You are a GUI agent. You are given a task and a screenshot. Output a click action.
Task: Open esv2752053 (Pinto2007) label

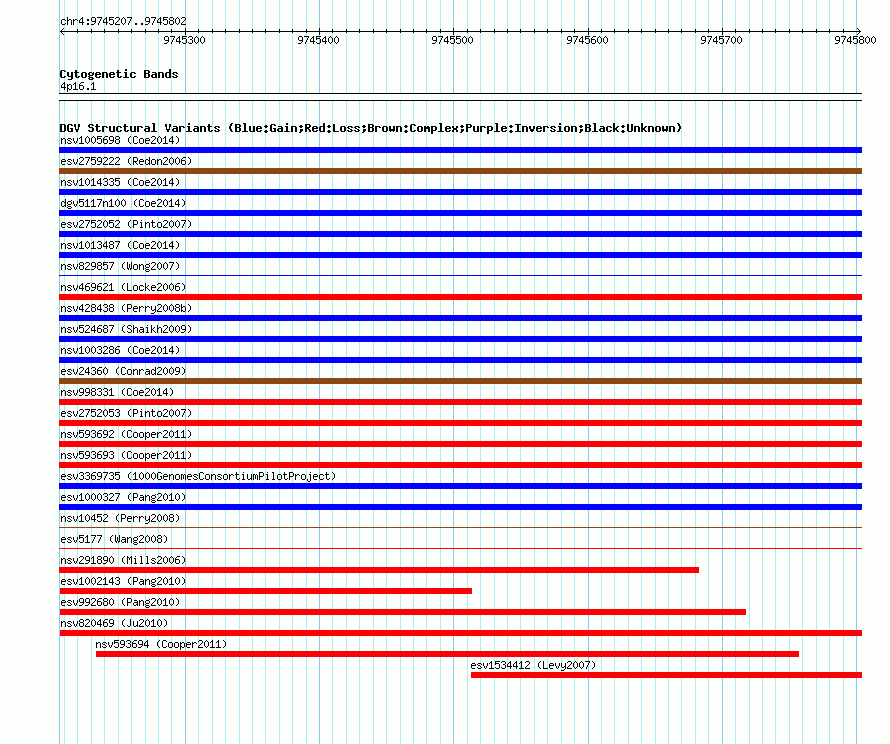[x=126, y=413]
